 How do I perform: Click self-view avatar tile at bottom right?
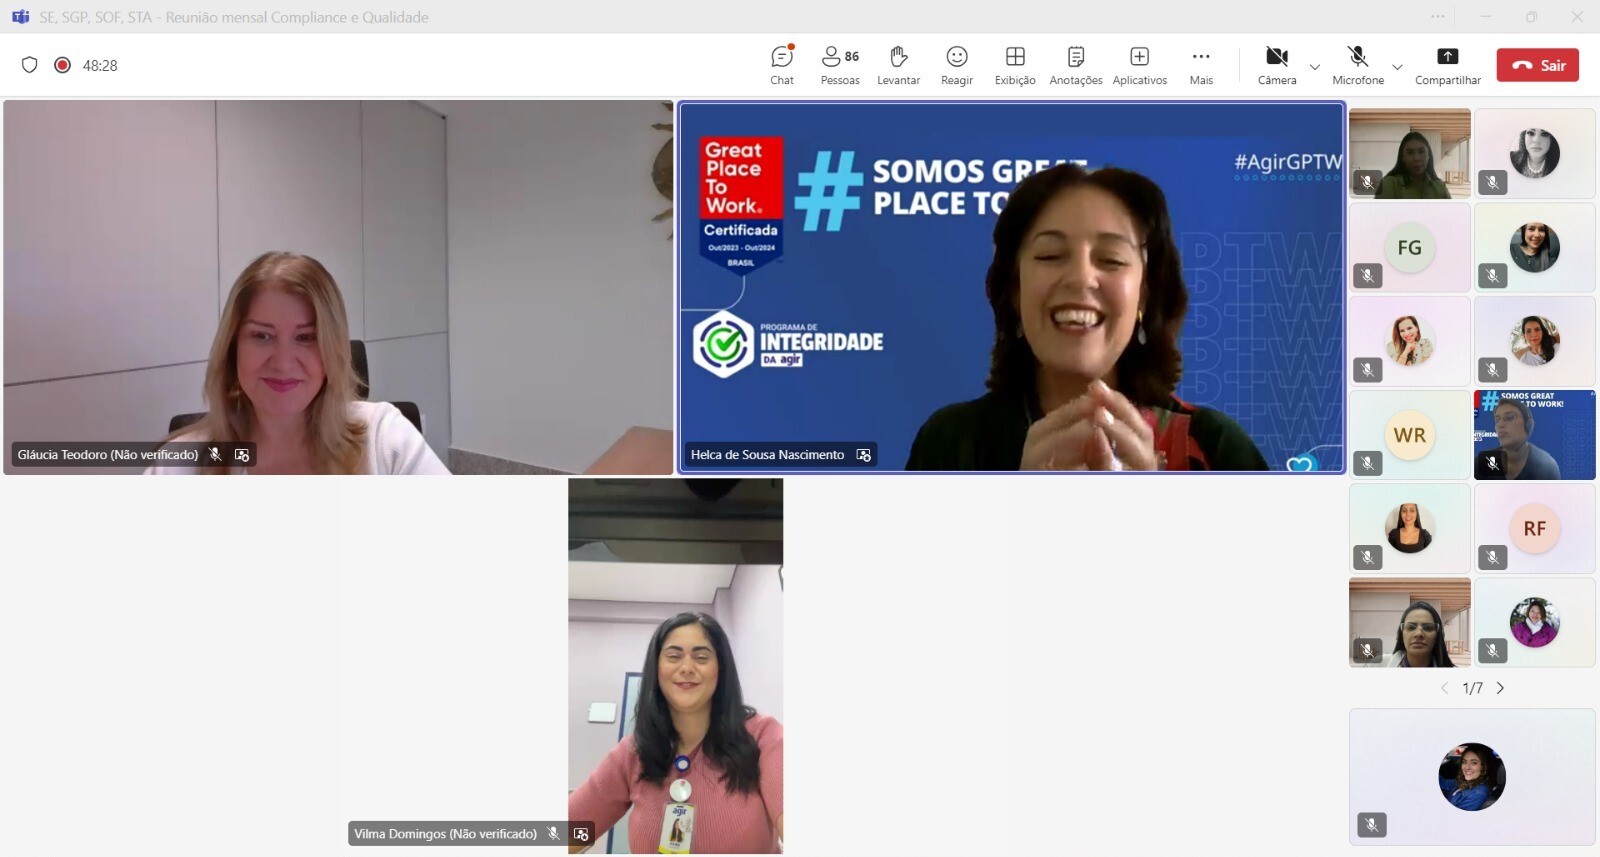(x=1472, y=777)
